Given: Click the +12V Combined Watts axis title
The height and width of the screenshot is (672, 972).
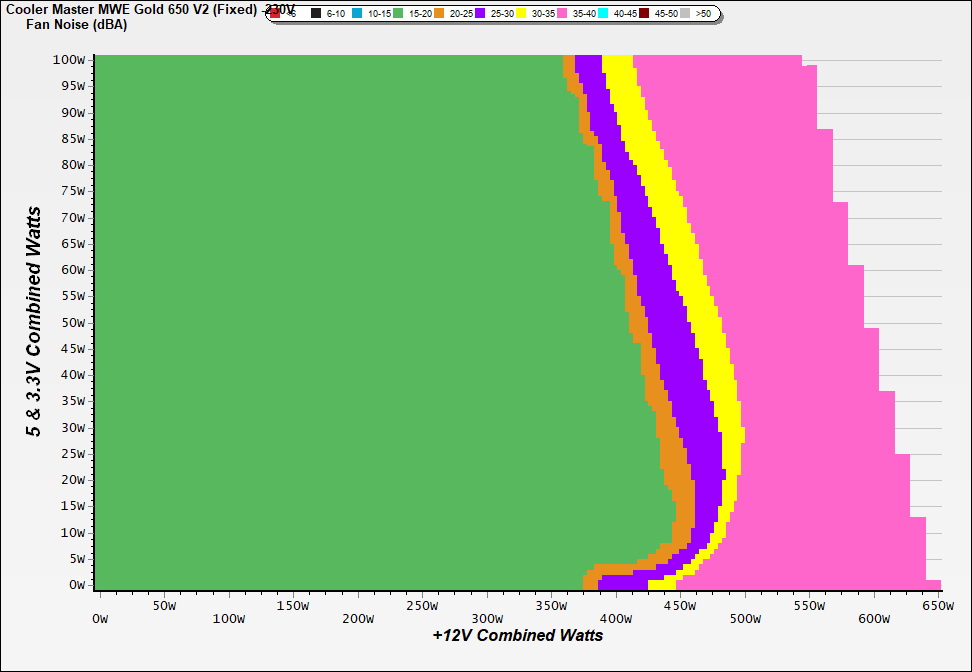Looking at the screenshot, I should (518, 635).
